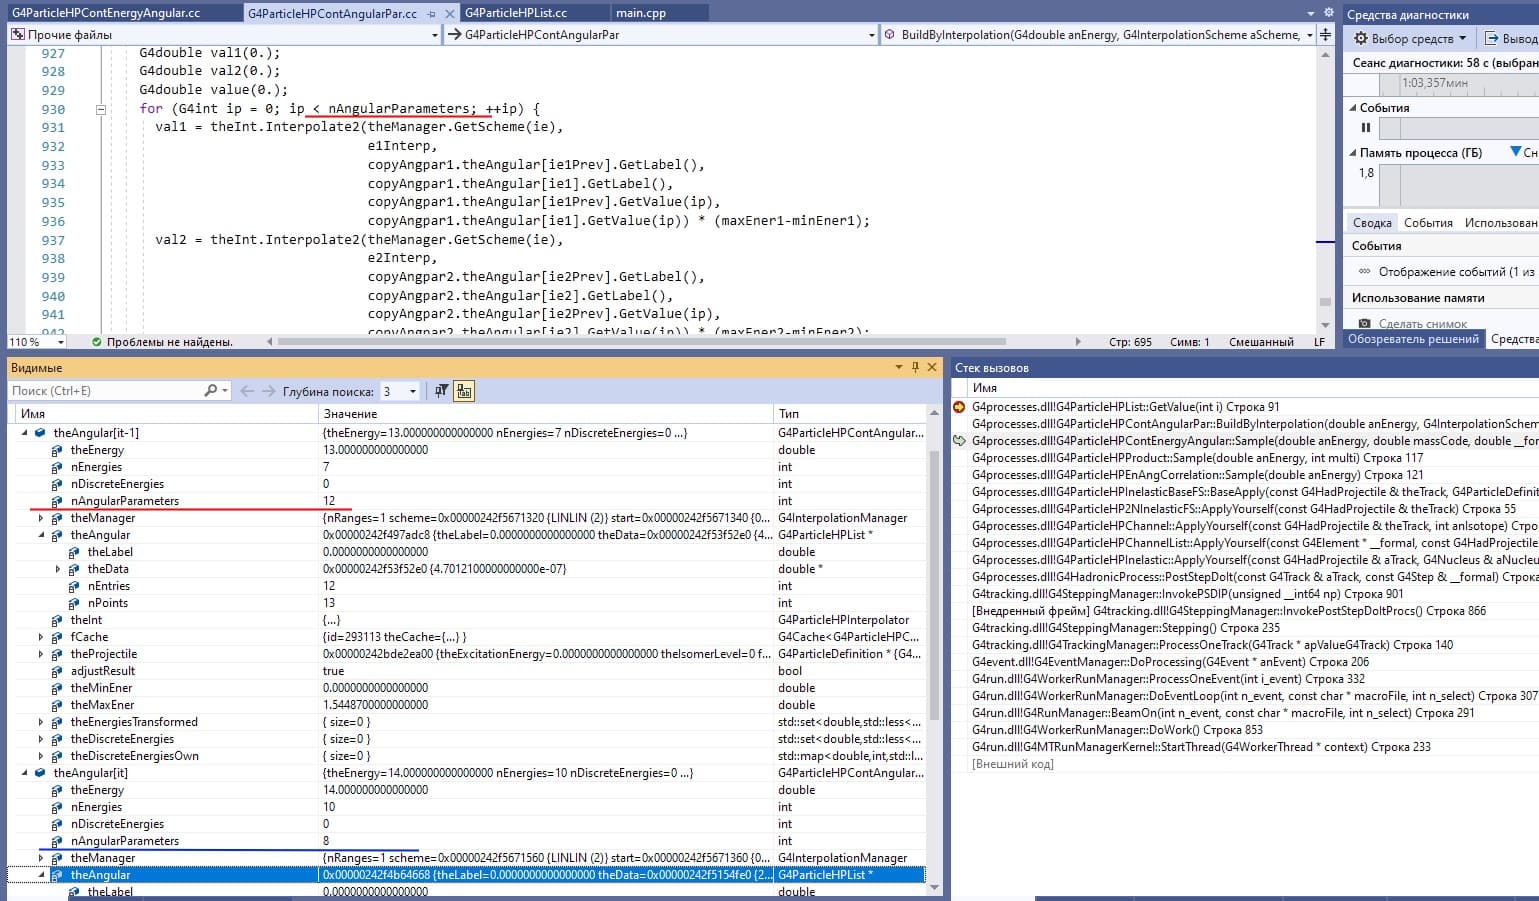
Task: Collapse the for-loop code at line 930
Action: [x=101, y=110]
